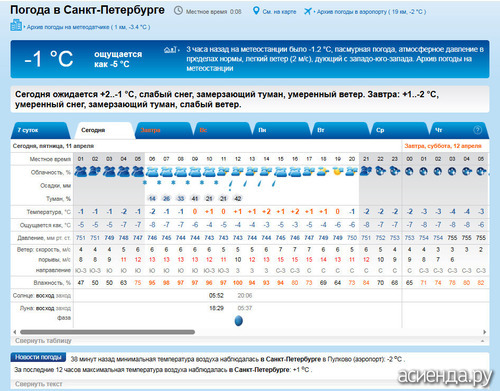Click the right scroll arrow of table
The height and width of the screenshot is (391, 500).
tap(484, 332)
